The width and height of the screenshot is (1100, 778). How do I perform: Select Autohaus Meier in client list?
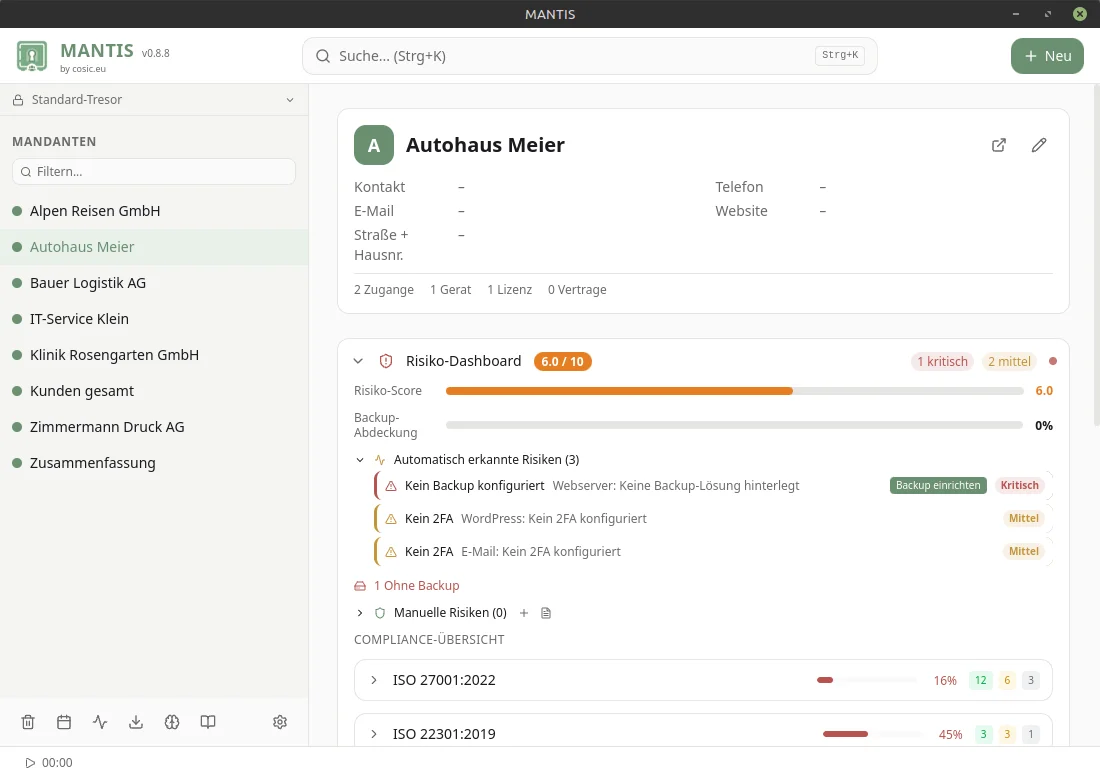tap(154, 247)
